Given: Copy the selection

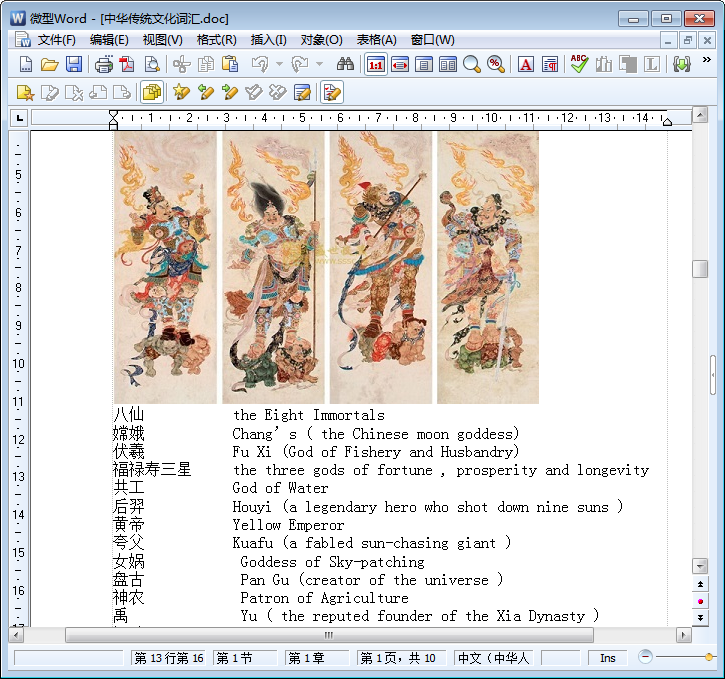Looking at the screenshot, I should [x=206, y=64].
